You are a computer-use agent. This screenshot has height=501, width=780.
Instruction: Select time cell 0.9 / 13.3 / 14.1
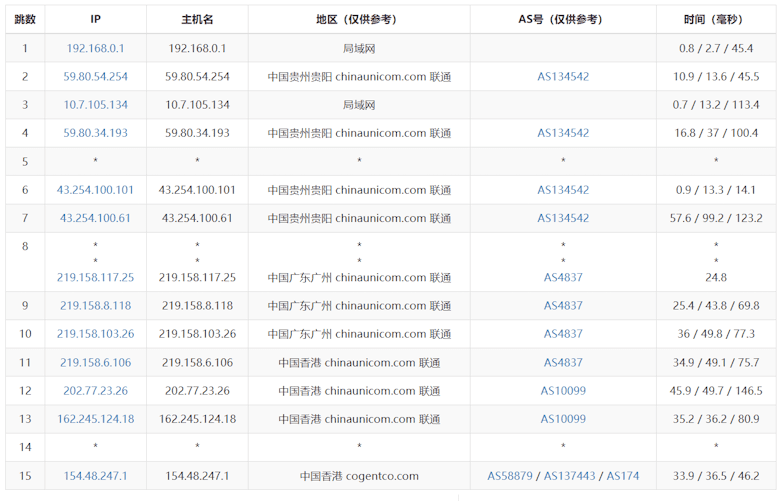(x=716, y=190)
